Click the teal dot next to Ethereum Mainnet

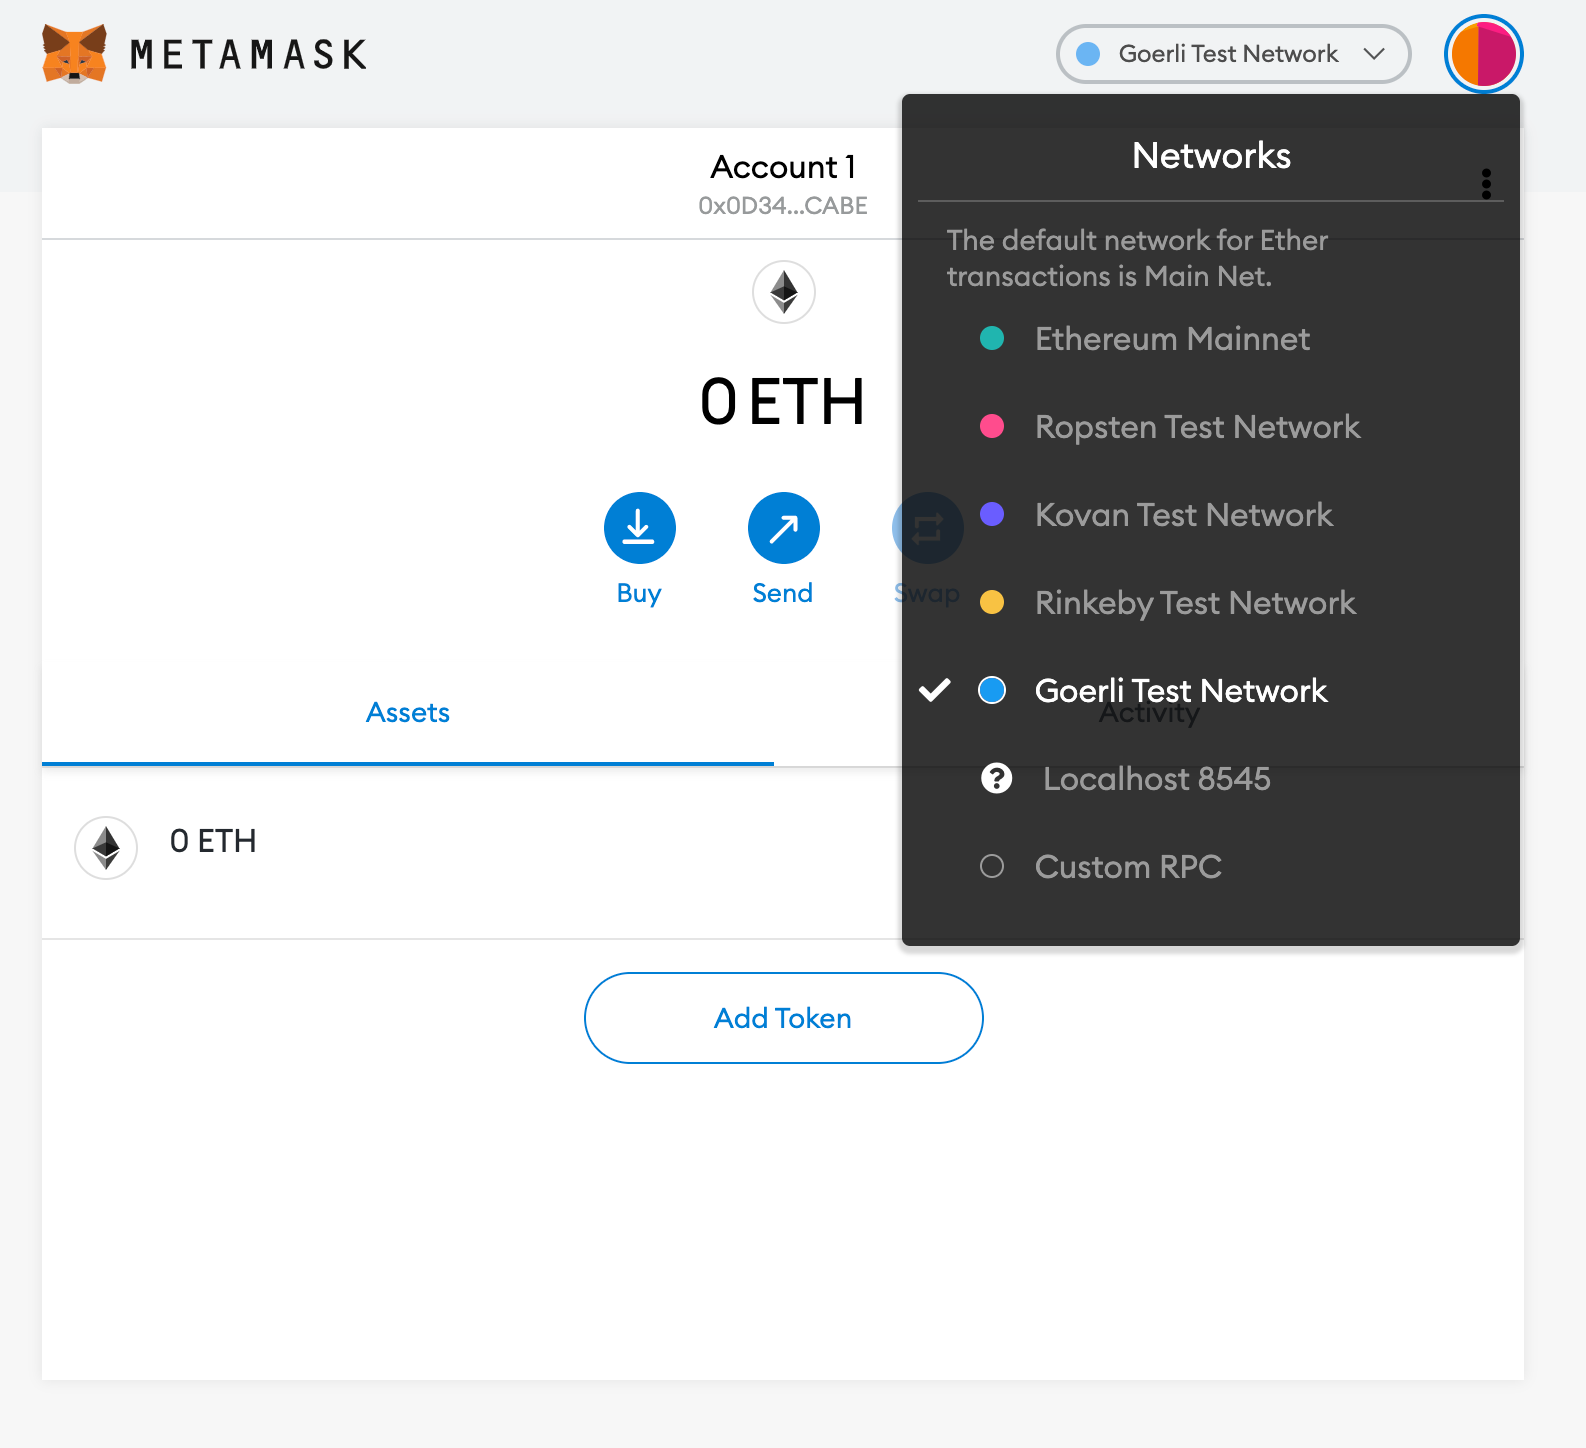(992, 338)
